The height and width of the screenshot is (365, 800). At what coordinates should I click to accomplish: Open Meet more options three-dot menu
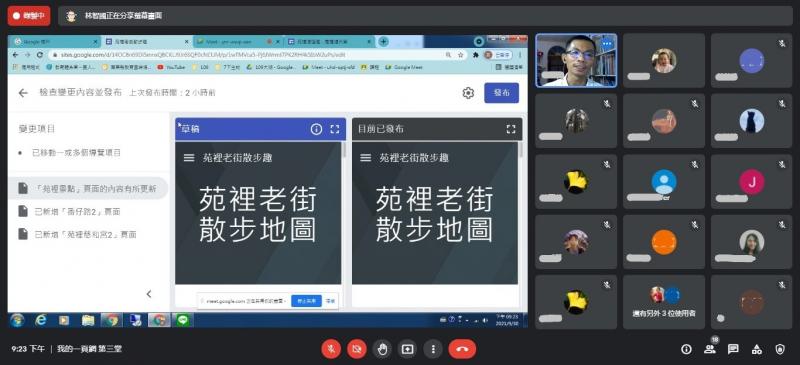pyautogui.click(x=433, y=349)
